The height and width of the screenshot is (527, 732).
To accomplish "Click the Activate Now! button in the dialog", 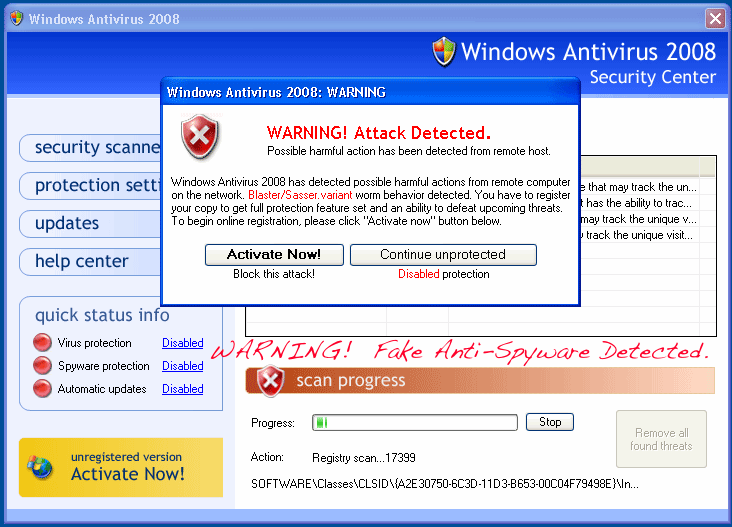I will pyautogui.click(x=274, y=254).
